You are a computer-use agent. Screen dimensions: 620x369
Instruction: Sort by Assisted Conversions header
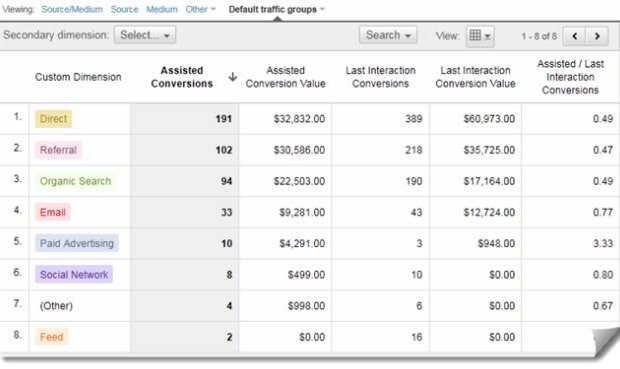pos(182,77)
